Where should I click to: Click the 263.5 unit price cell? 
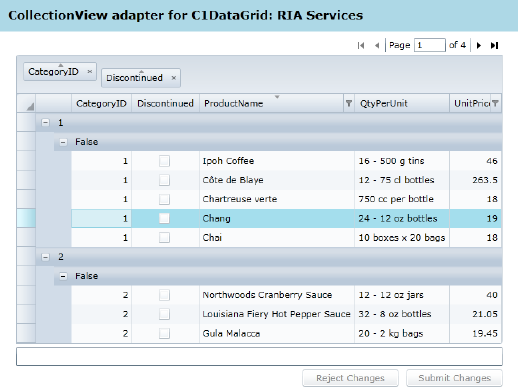(x=475, y=180)
